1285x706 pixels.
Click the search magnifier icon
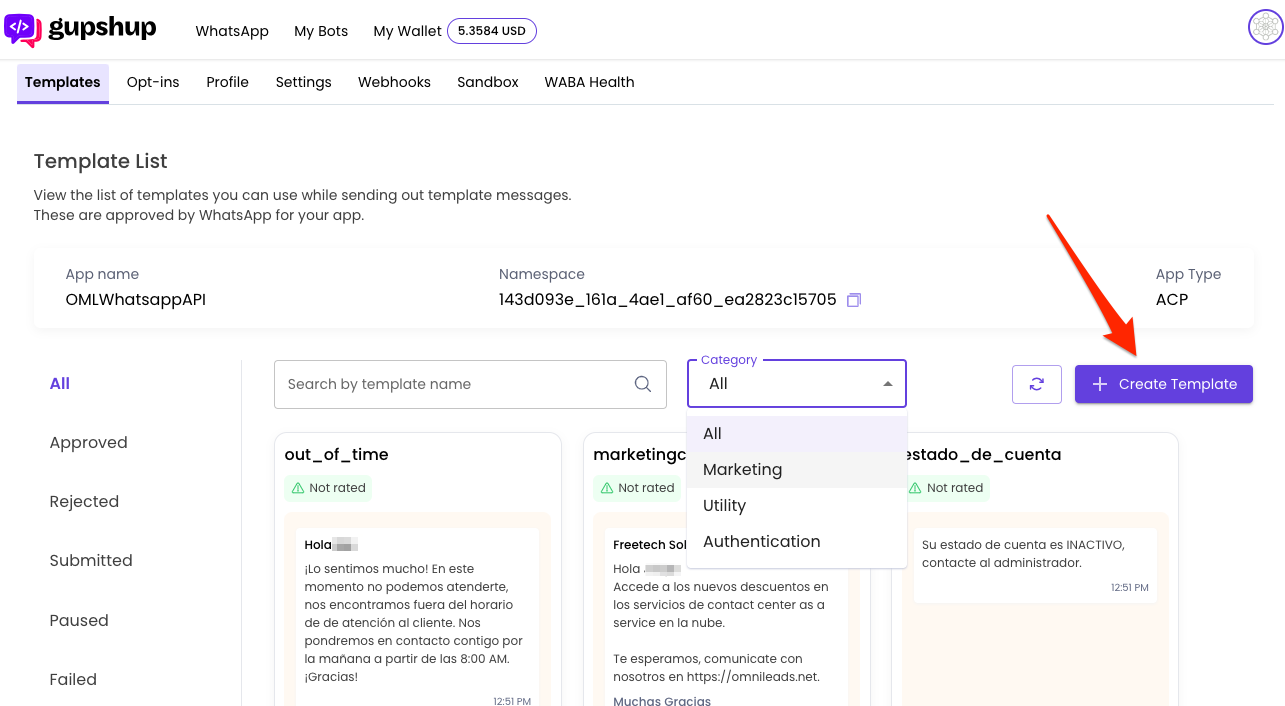(643, 384)
